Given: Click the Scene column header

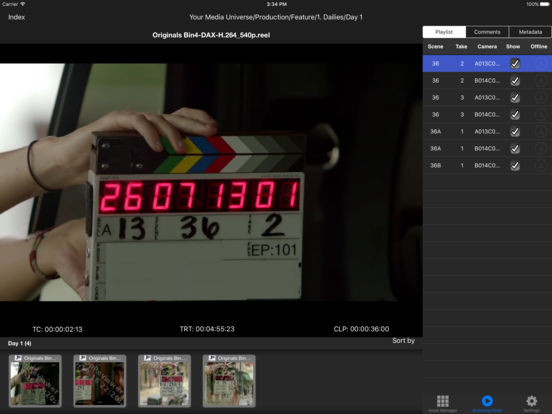Looking at the screenshot, I should [435, 46].
